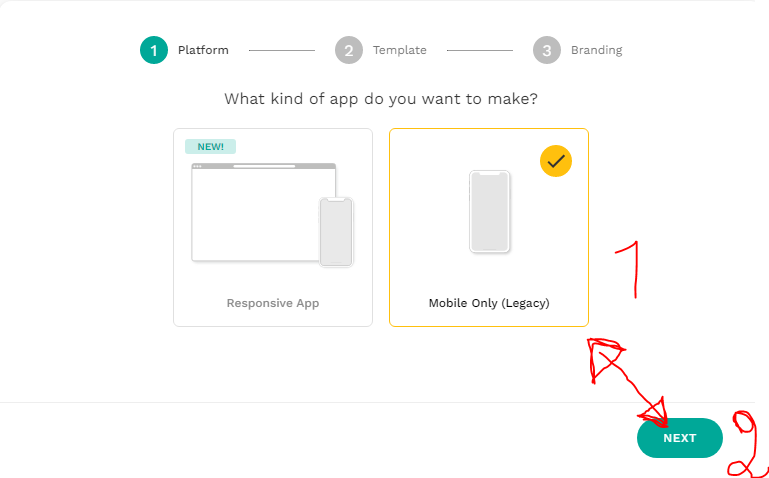The width and height of the screenshot is (769, 478).
Task: Click the Mobile Only (Legacy) label text
Action: tap(489, 303)
